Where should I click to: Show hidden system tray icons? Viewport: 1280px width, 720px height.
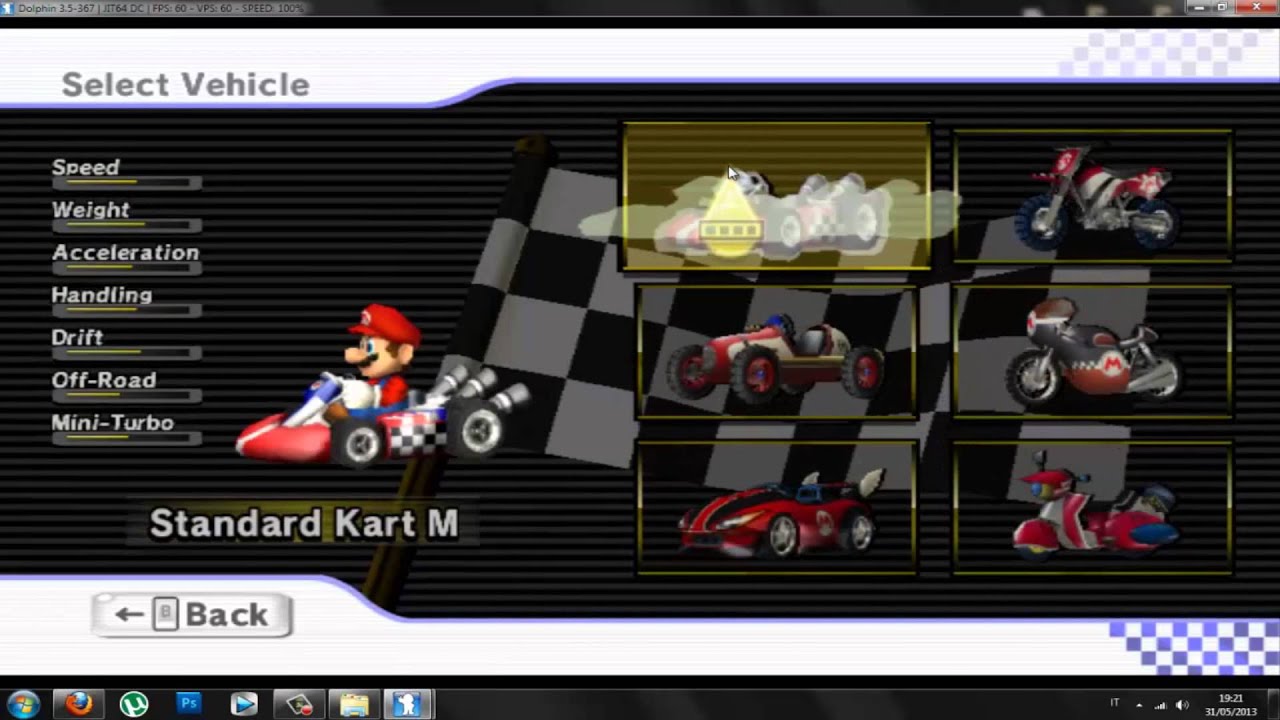[1139, 704]
